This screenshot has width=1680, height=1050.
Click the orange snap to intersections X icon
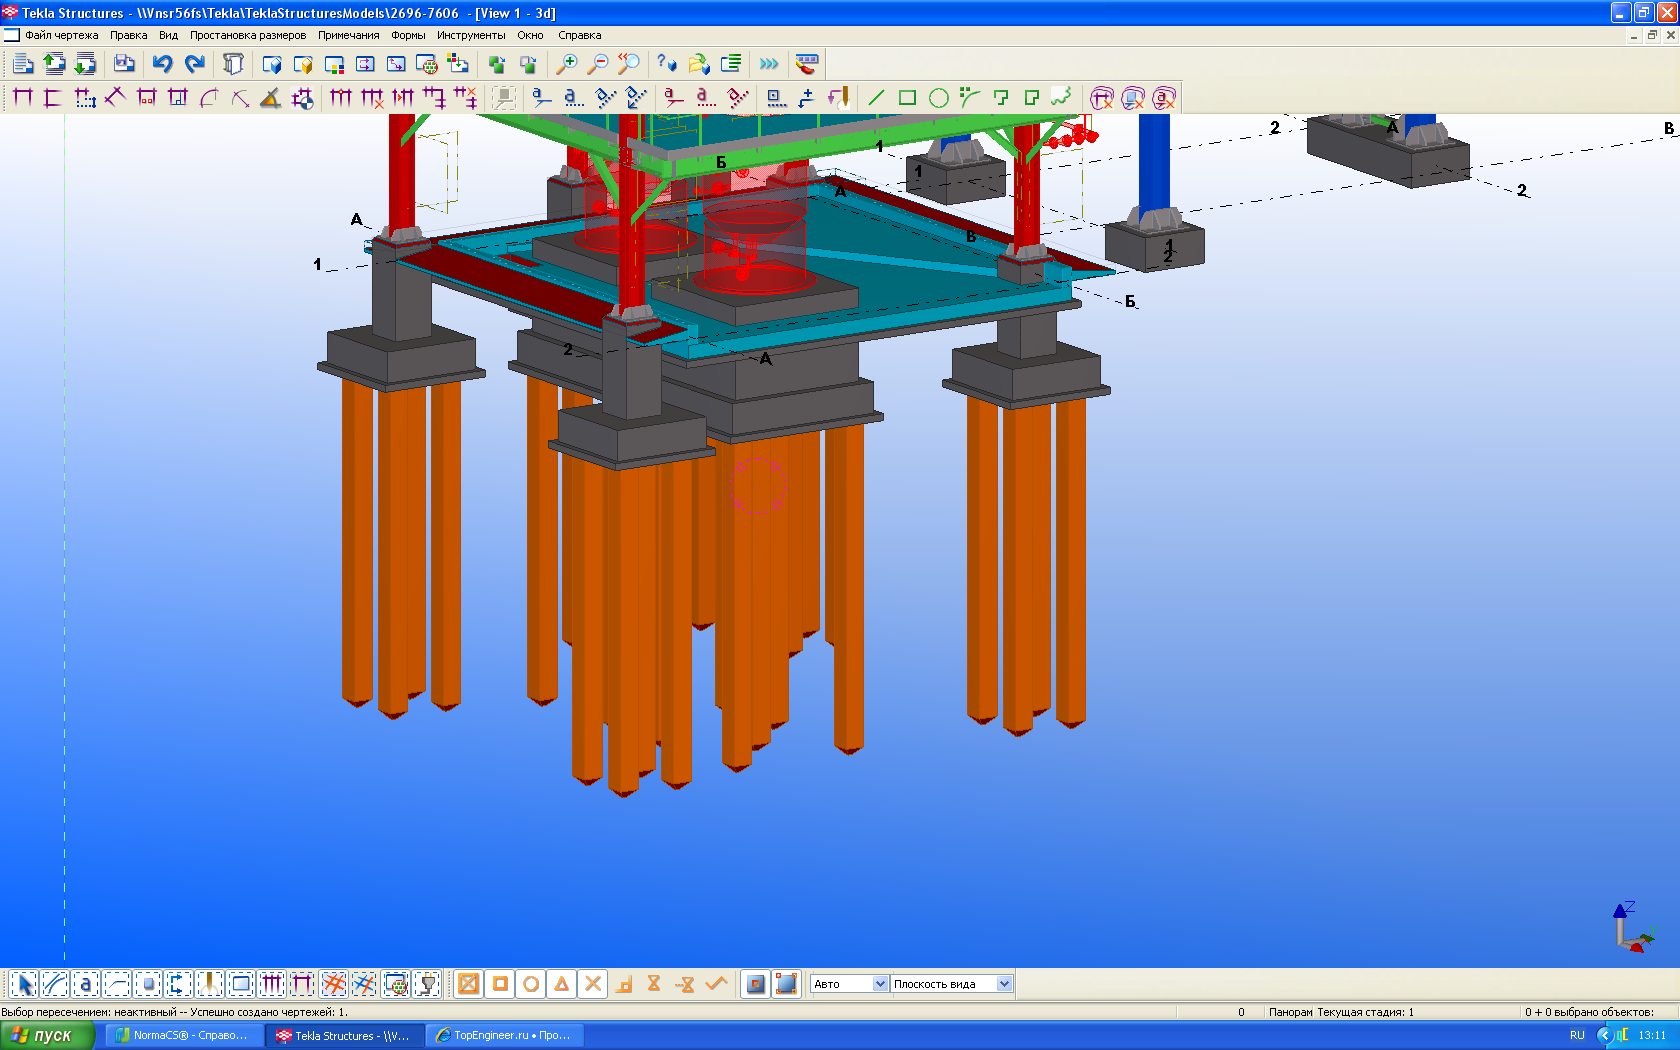point(593,984)
